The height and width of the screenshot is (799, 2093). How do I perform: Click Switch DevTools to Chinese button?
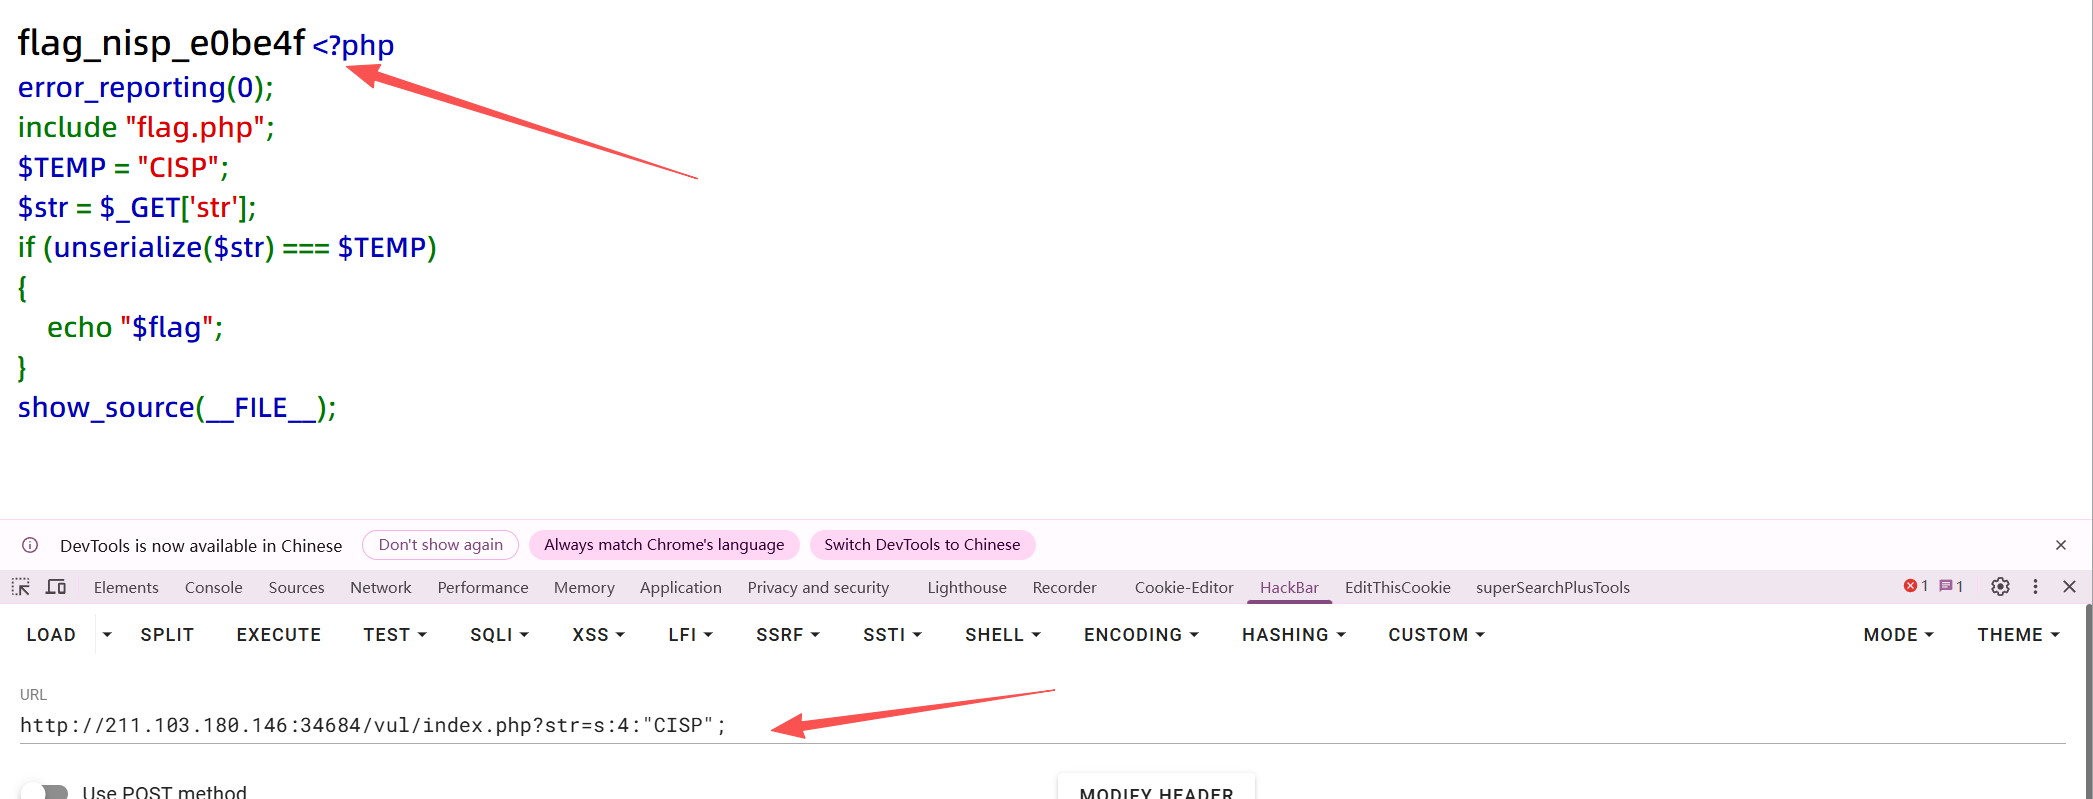coord(922,545)
